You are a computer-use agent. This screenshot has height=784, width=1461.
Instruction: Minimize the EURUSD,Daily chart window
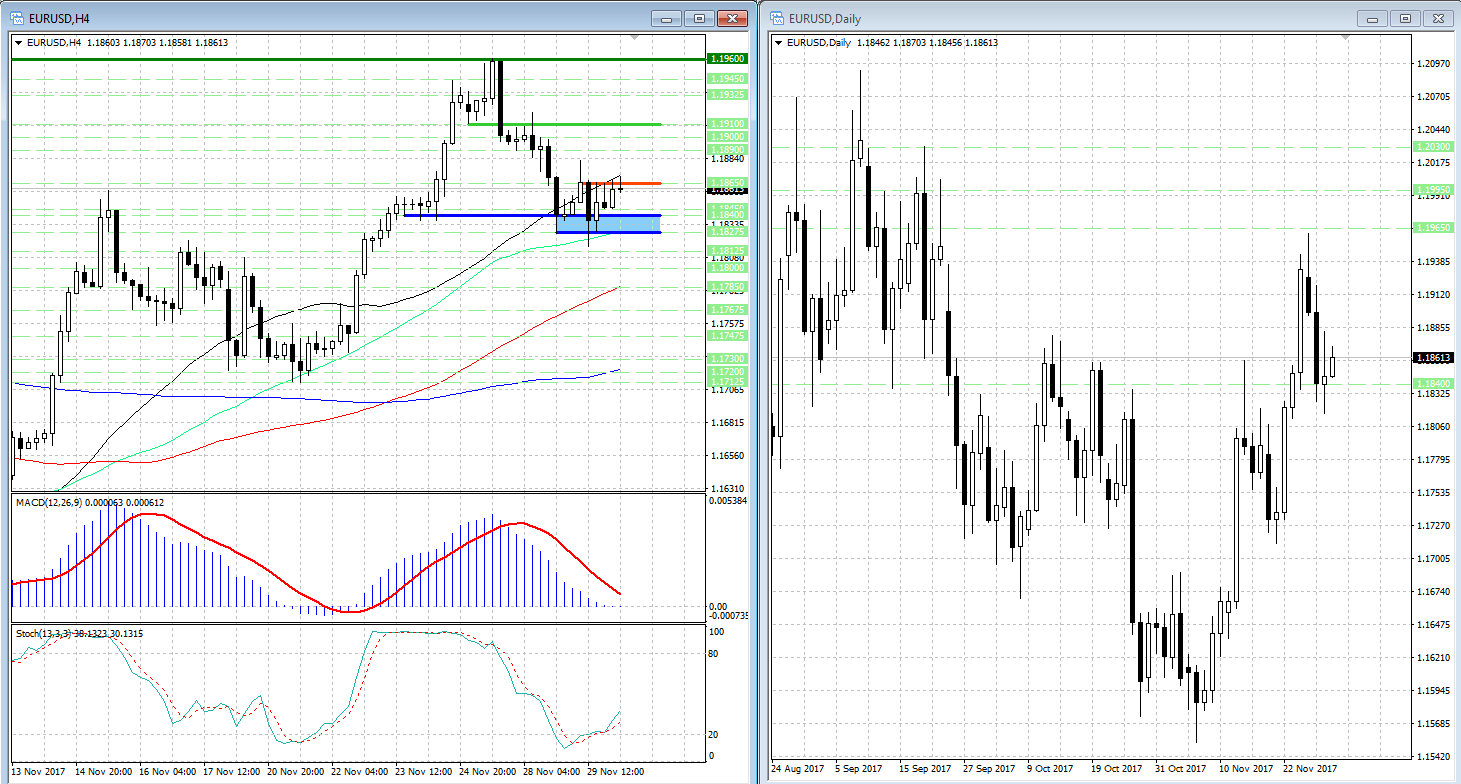pyautogui.click(x=1373, y=18)
